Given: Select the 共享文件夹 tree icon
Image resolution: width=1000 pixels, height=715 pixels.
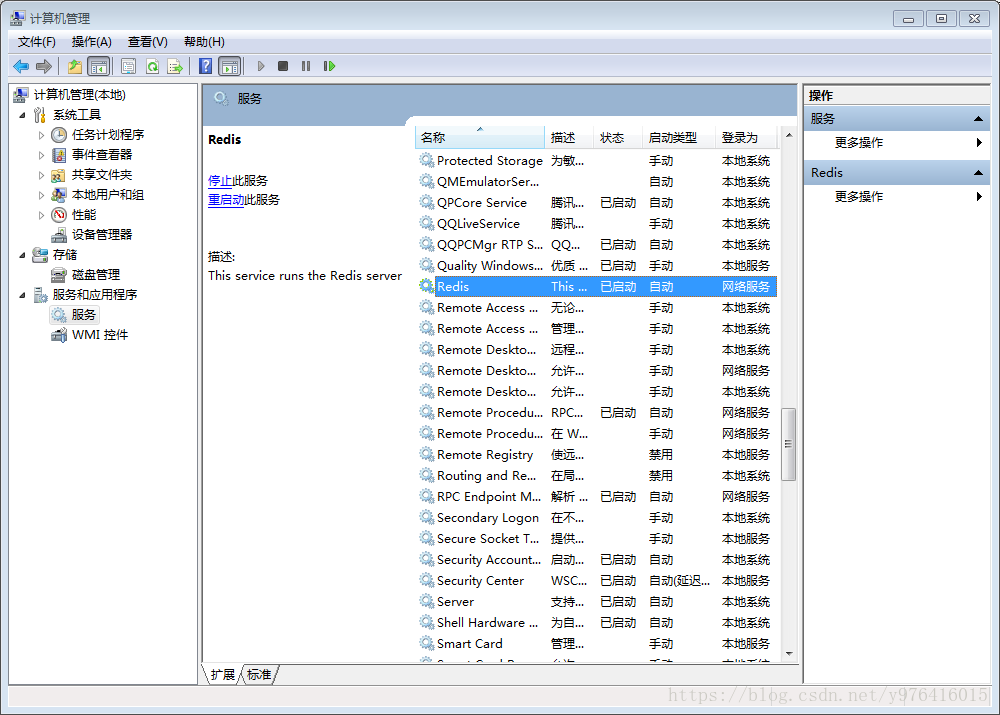Looking at the screenshot, I should click(59, 175).
